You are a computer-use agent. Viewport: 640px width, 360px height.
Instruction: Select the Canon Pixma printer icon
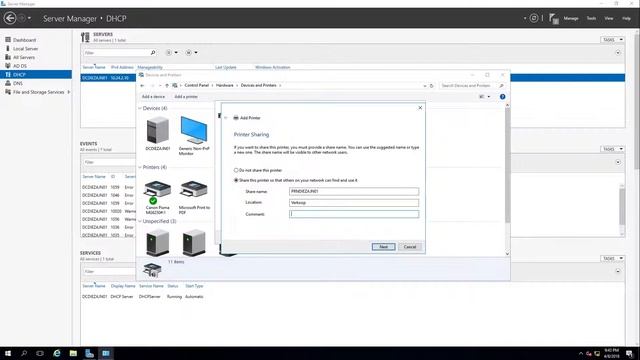[x=158, y=192]
